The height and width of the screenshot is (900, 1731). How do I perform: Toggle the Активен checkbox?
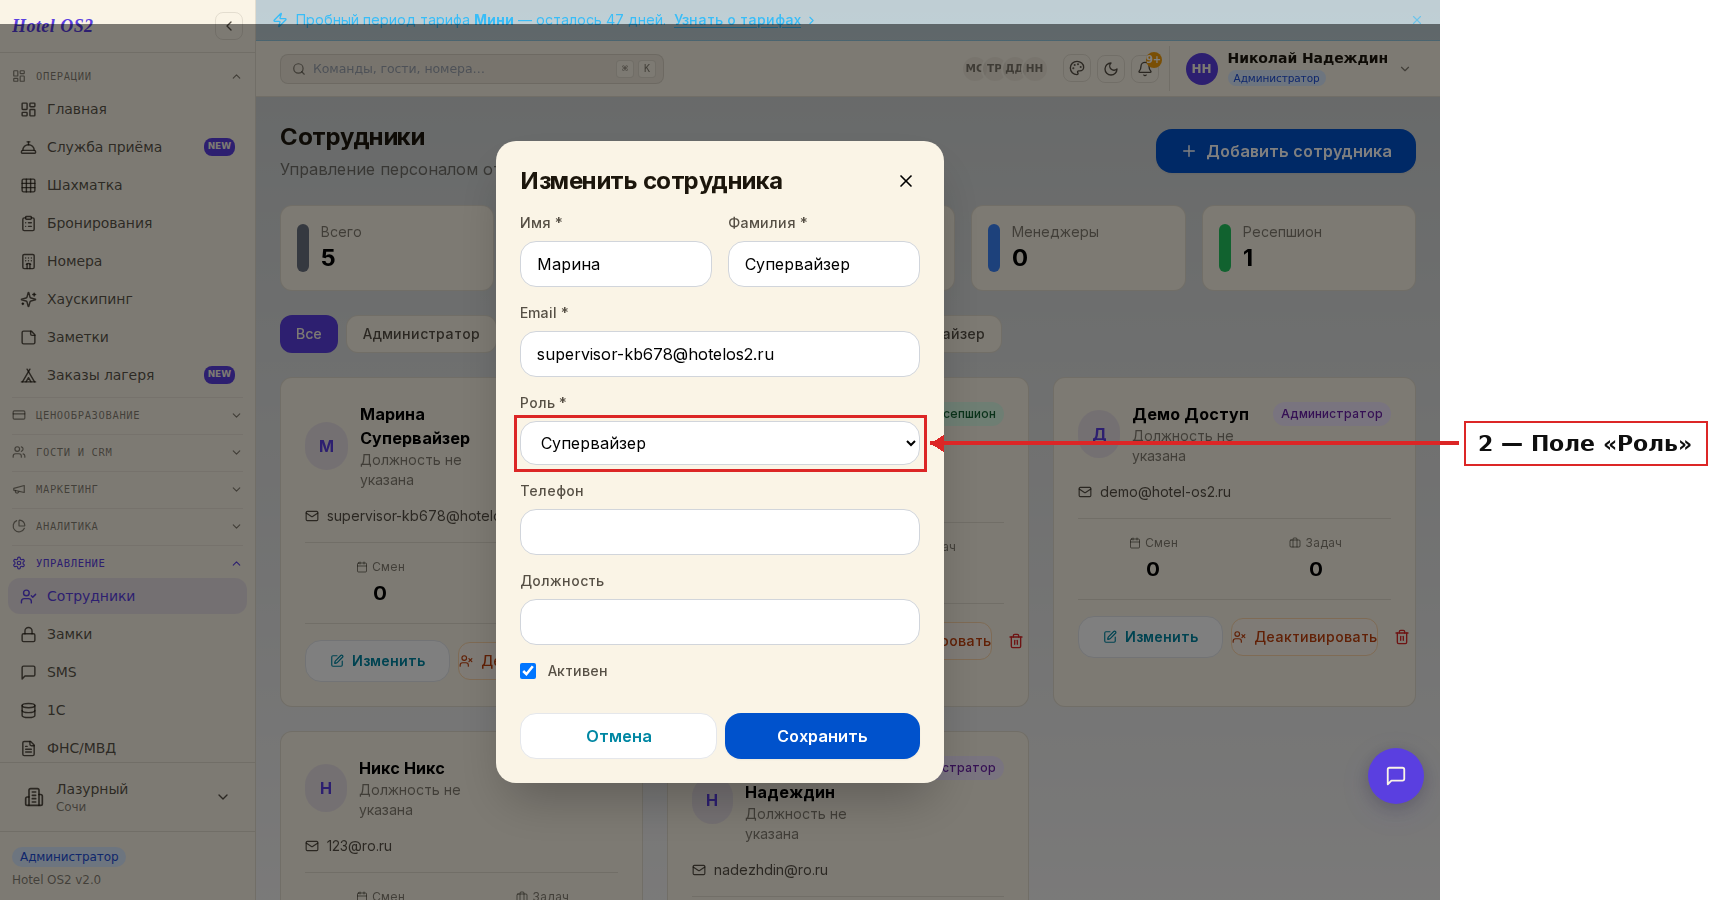coord(528,671)
